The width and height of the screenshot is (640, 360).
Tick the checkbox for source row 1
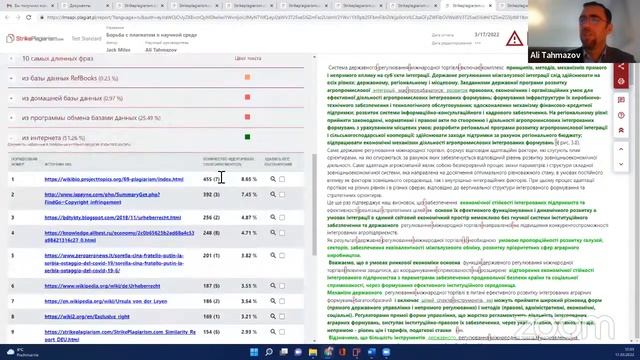click(282, 179)
